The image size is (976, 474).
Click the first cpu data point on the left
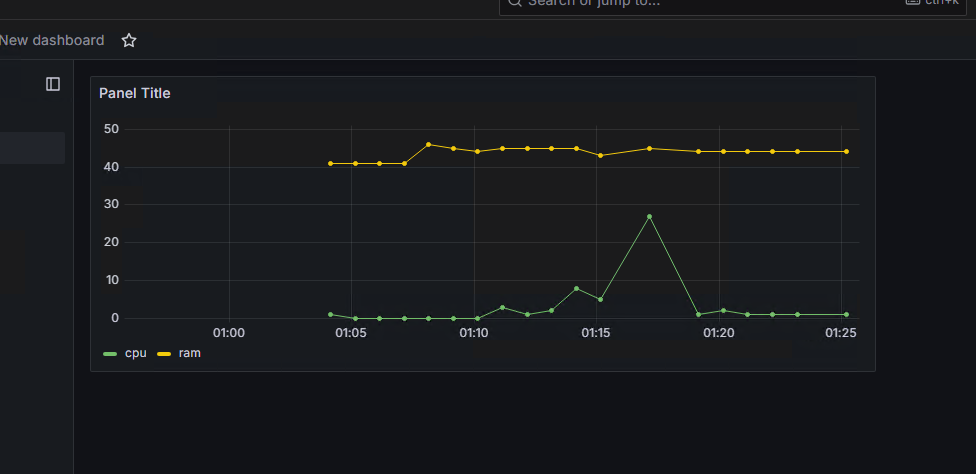[x=331, y=314]
